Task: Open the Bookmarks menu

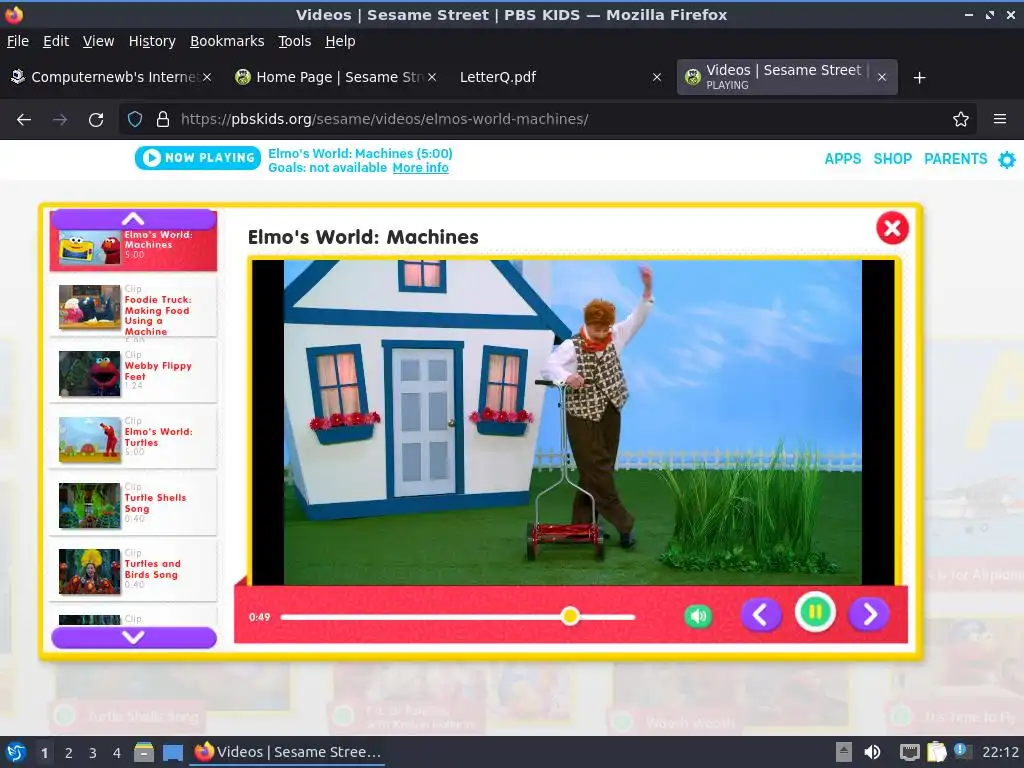Action: 227,41
